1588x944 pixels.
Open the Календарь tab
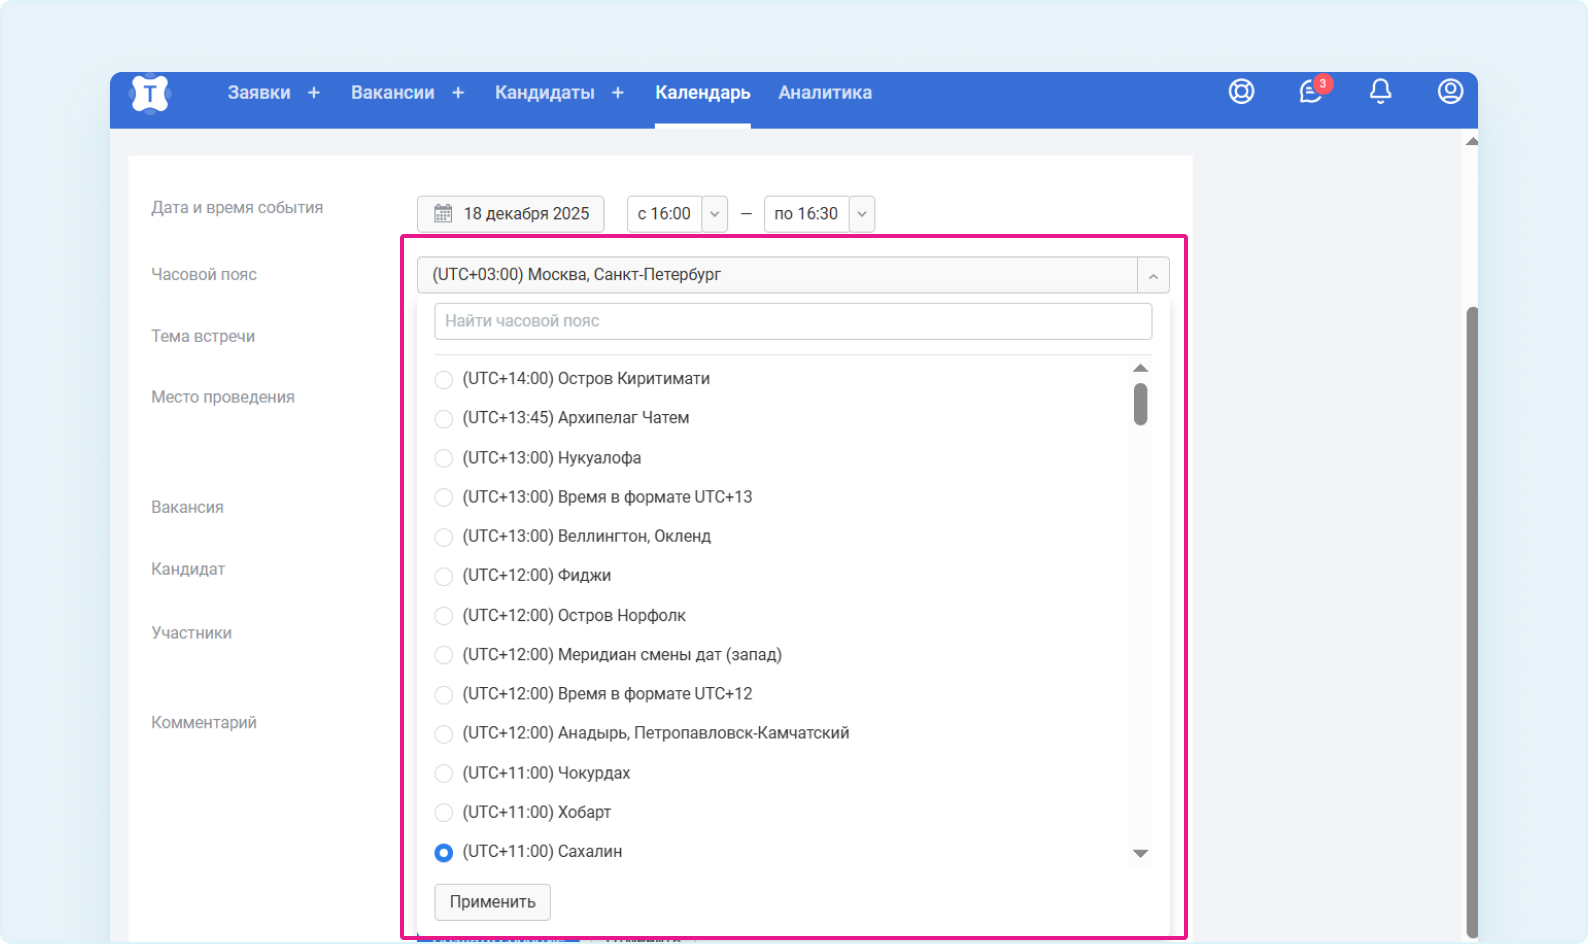tap(702, 93)
